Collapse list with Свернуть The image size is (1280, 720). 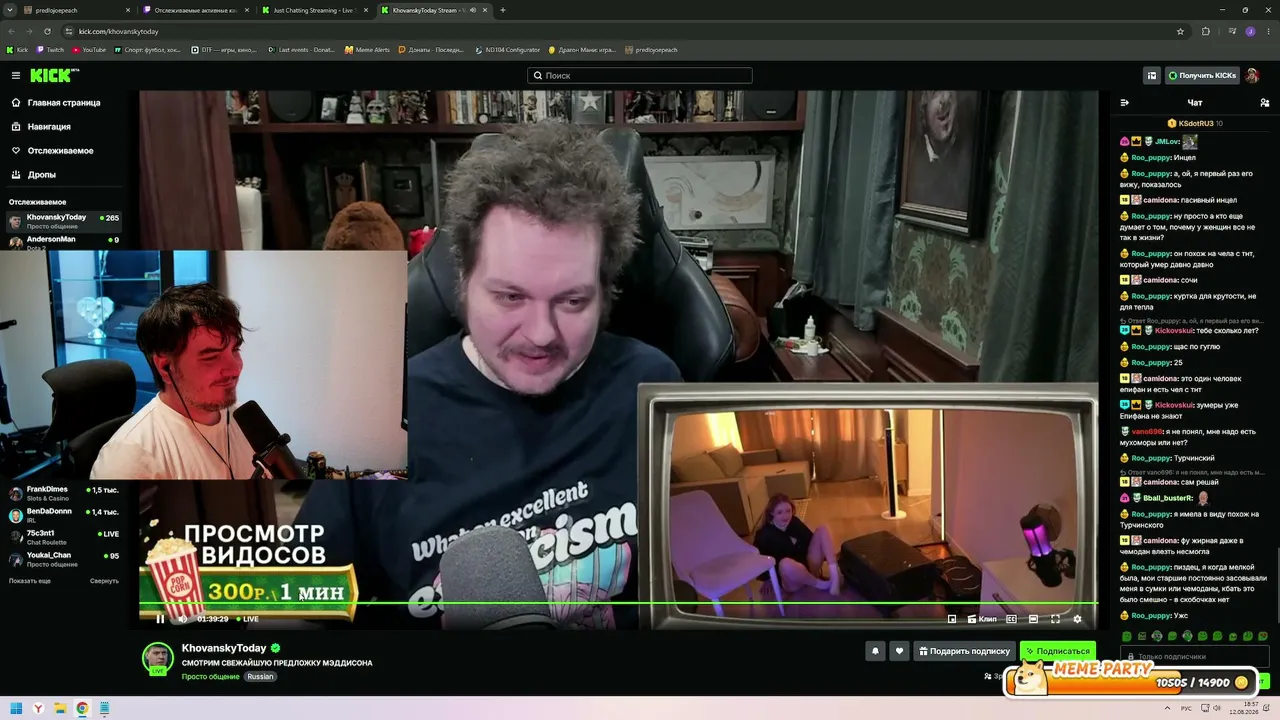point(104,581)
